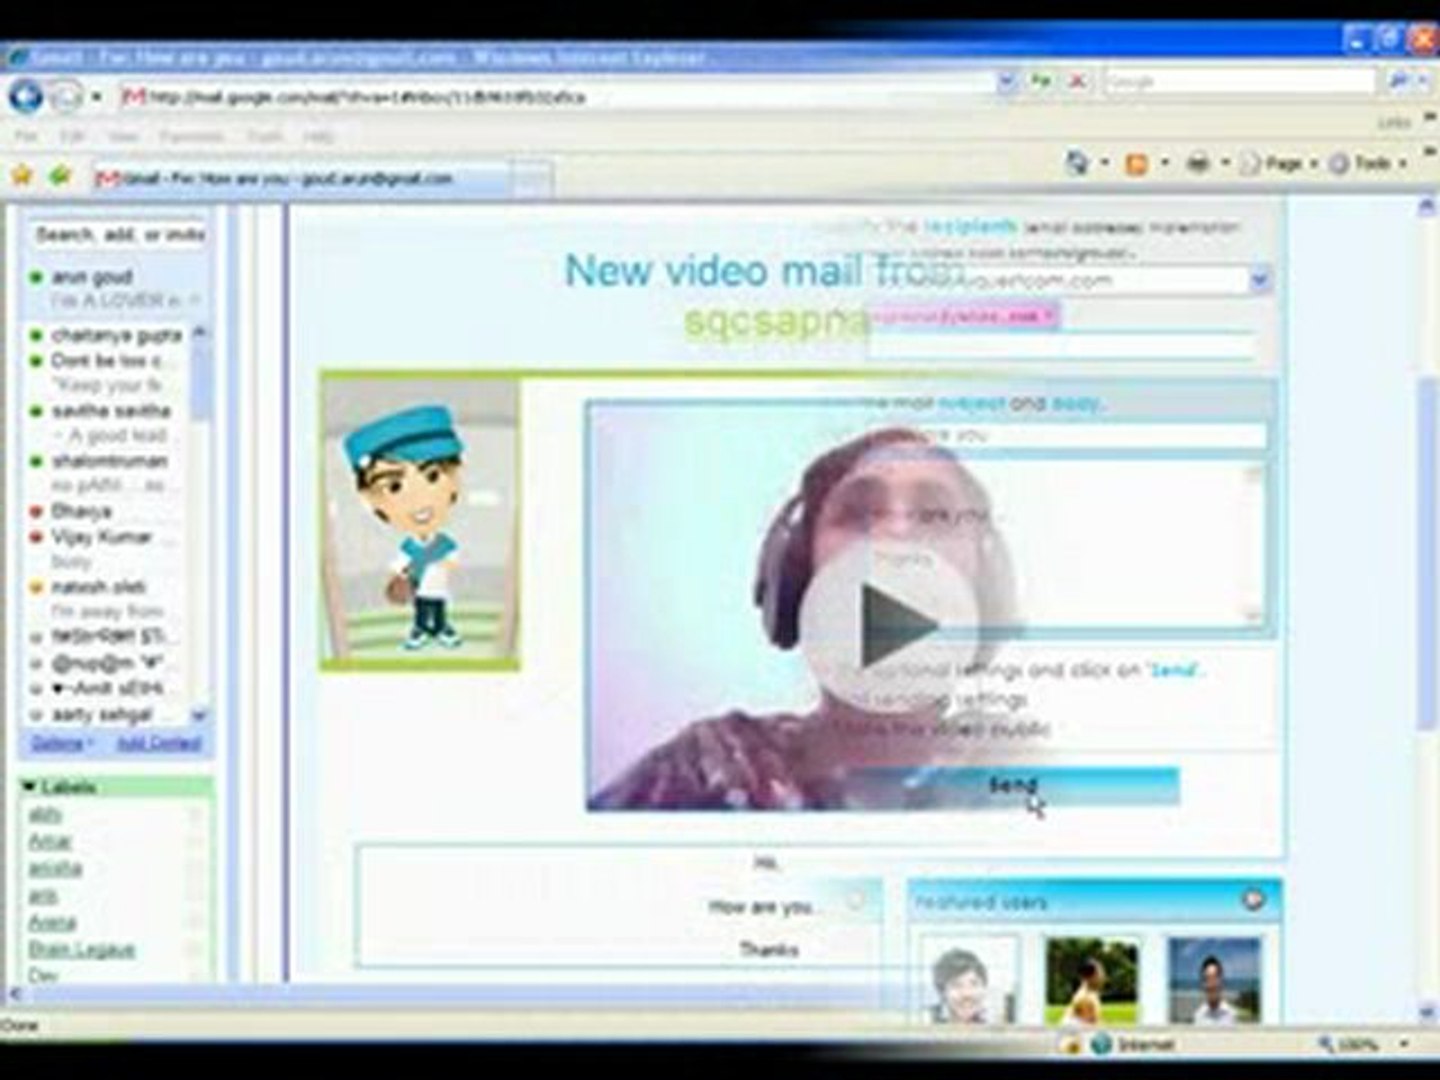Click the browser Forward button
This screenshot has width=1440, height=1080.
66,97
